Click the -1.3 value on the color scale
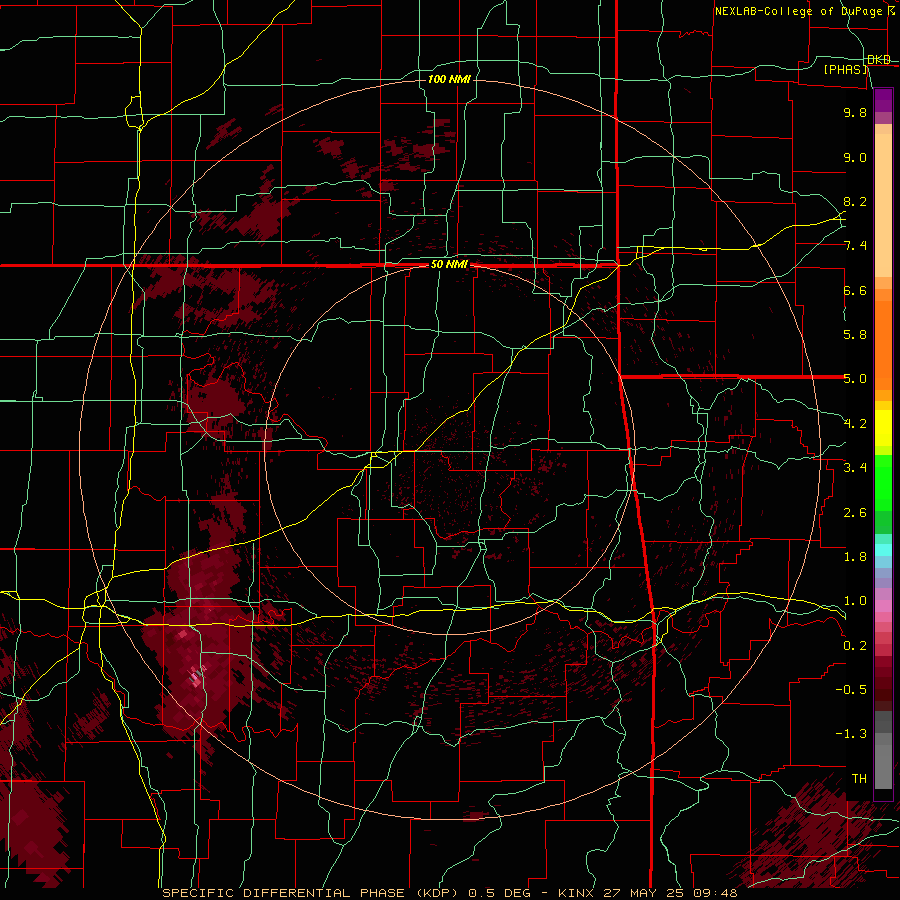This screenshot has height=900, width=900. coord(851,734)
